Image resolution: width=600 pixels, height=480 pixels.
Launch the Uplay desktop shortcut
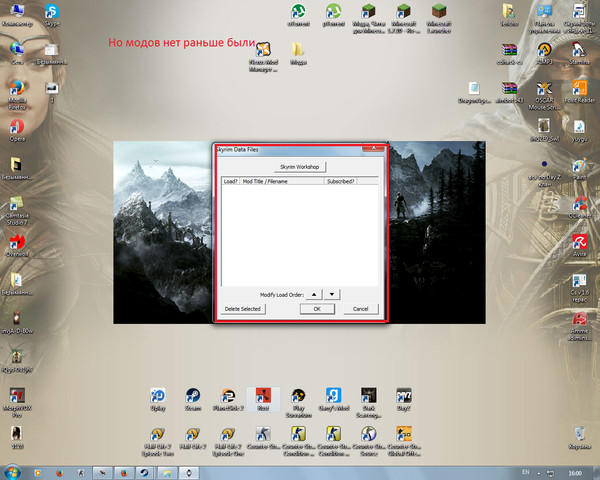coord(158,400)
